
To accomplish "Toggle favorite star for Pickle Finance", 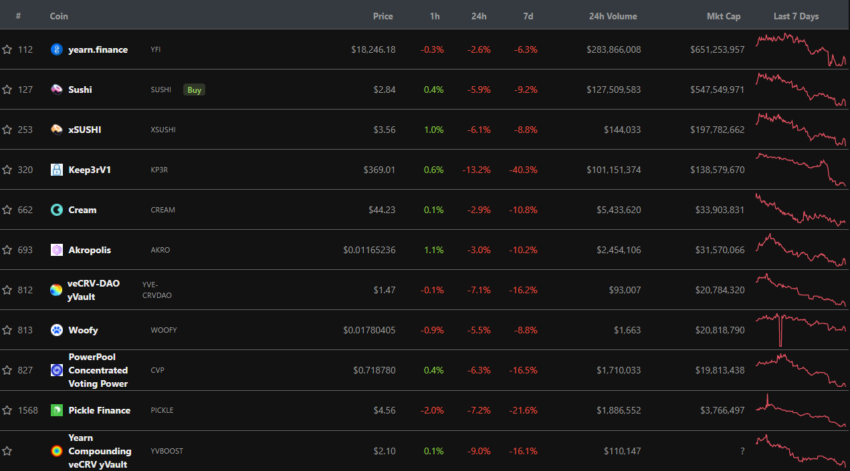I will pyautogui.click(x=7, y=410).
